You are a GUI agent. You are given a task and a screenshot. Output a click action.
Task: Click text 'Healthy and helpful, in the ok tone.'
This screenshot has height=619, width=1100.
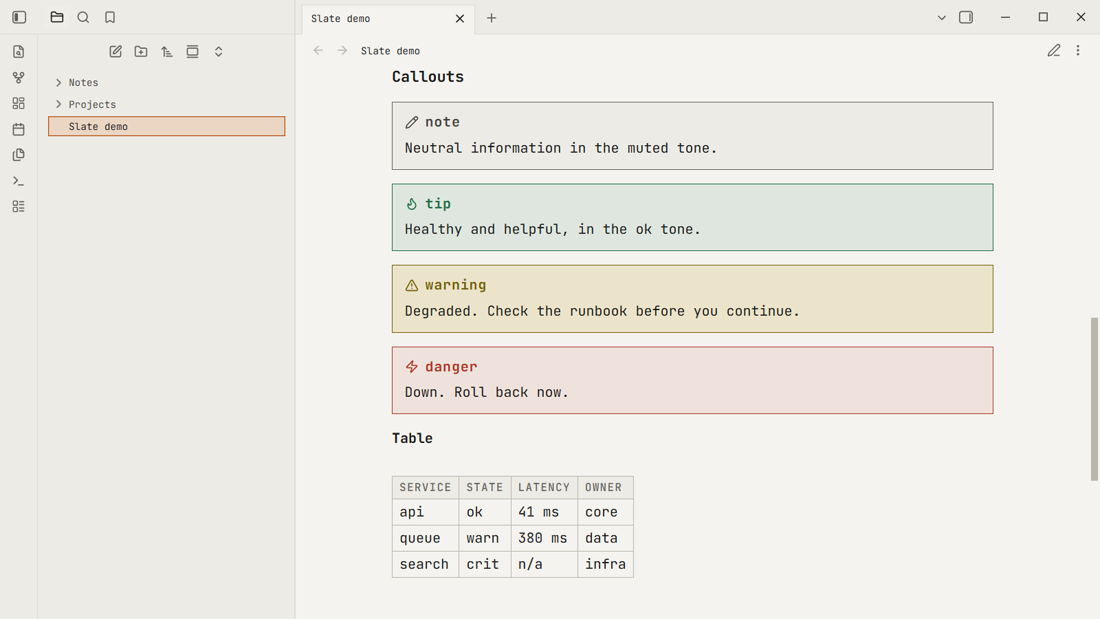point(552,229)
